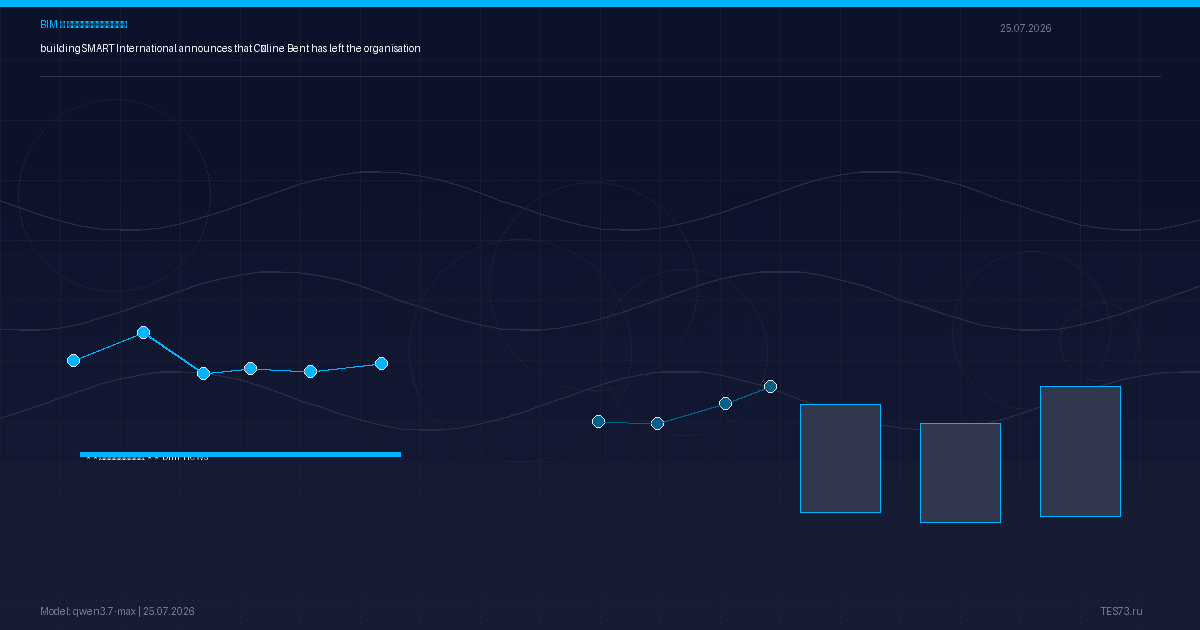Select the first point of the bright blue line
The height and width of the screenshot is (630, 1200).
[x=73, y=360]
